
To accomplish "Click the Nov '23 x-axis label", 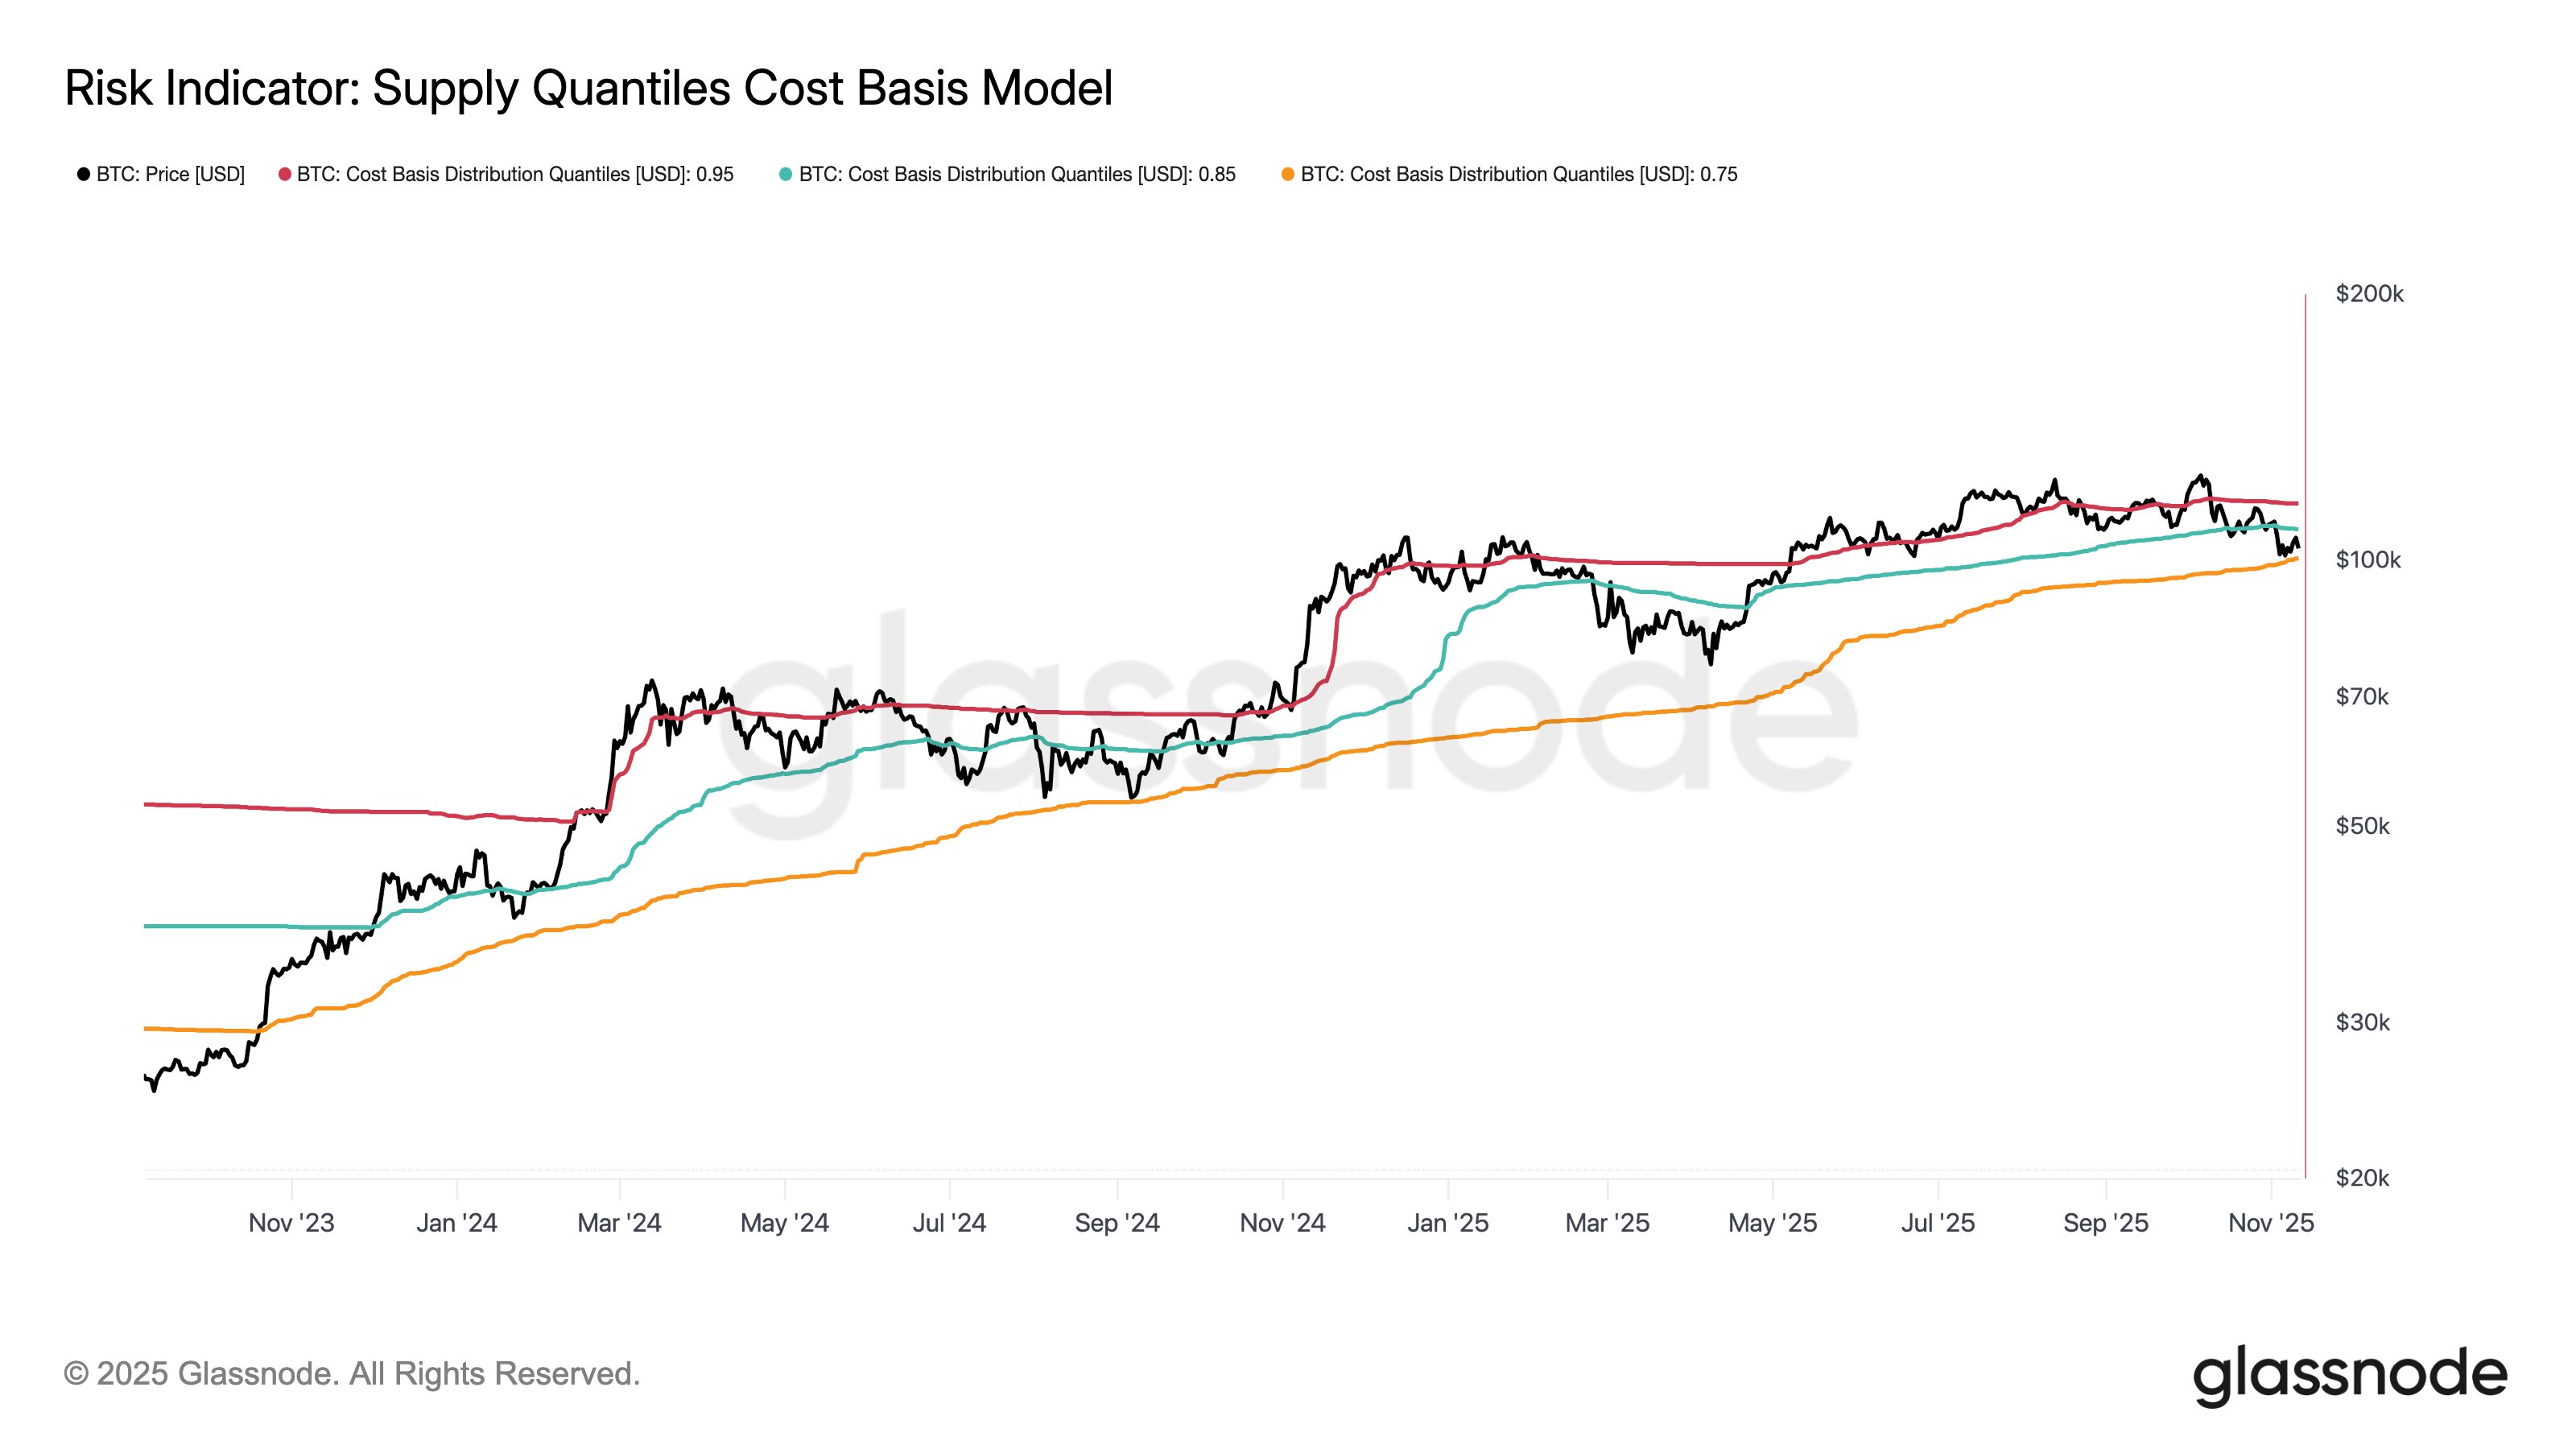I will pyautogui.click(x=291, y=1223).
